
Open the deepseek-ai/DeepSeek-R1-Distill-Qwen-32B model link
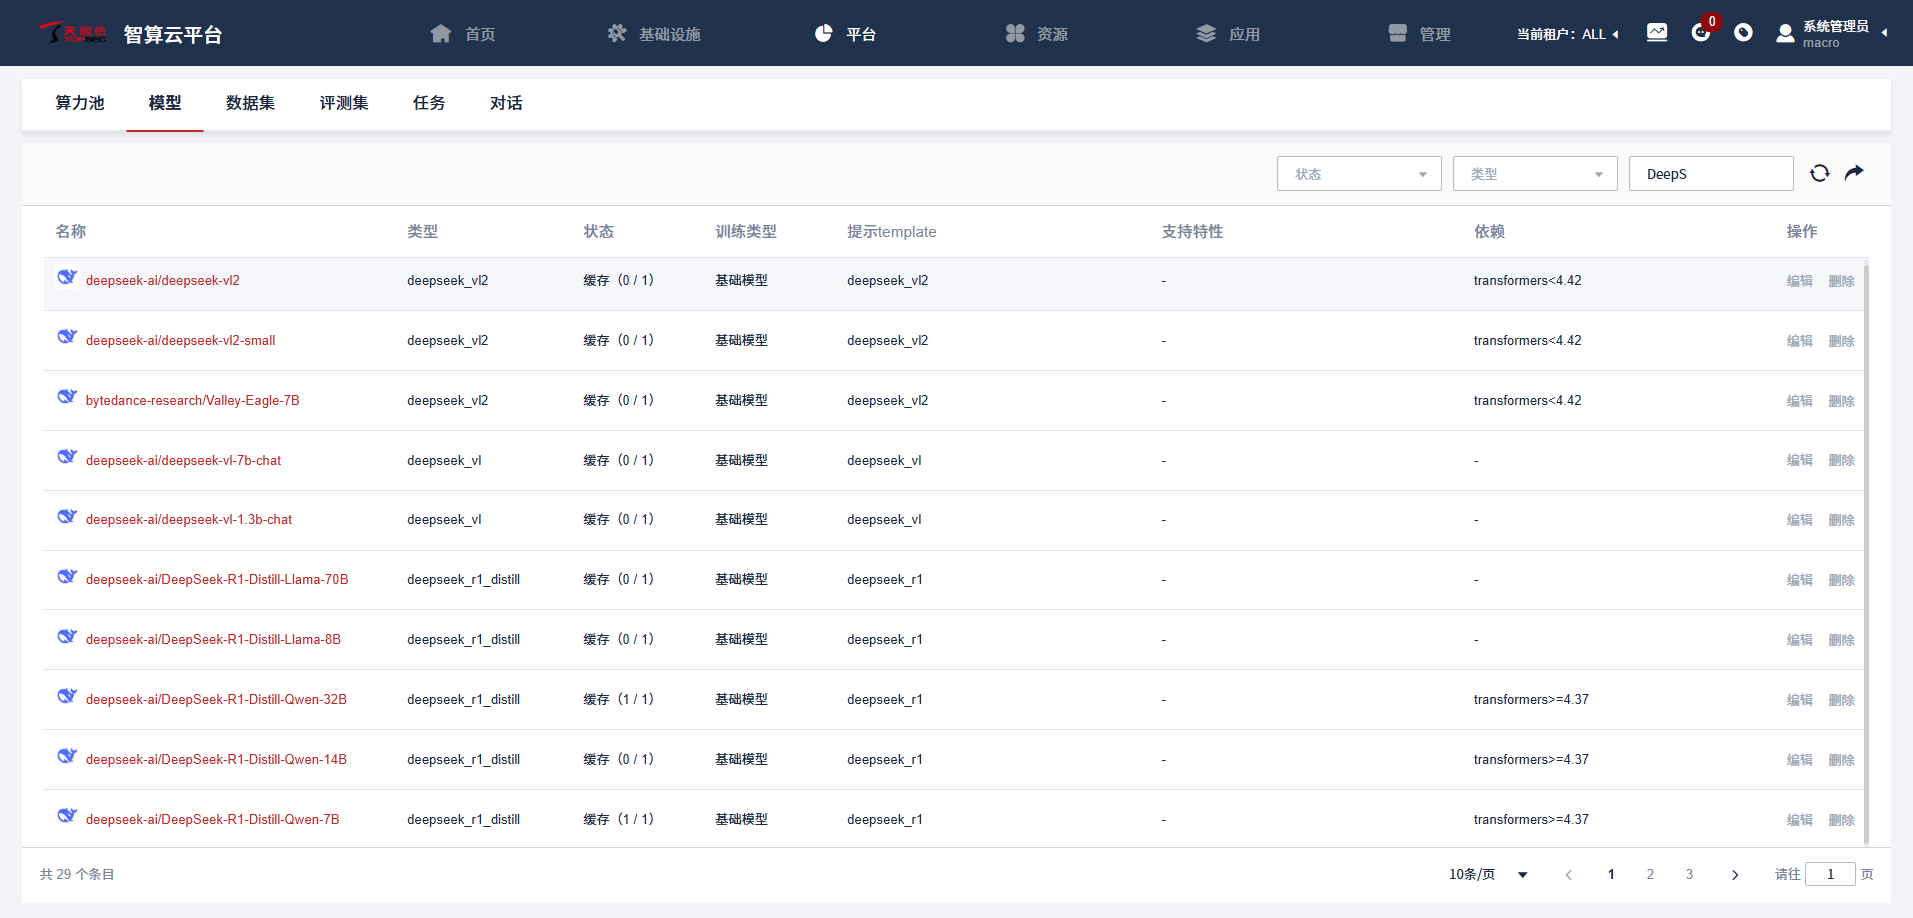(x=216, y=700)
